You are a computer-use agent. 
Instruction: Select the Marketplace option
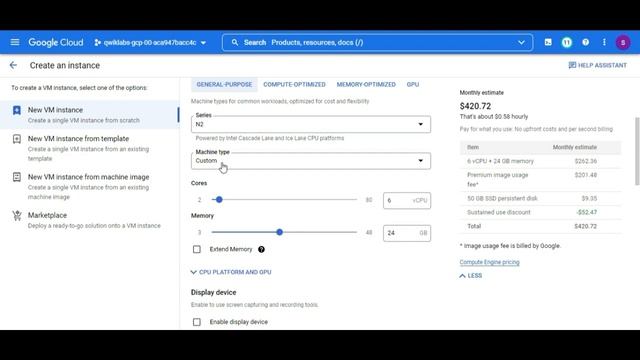click(x=89, y=220)
